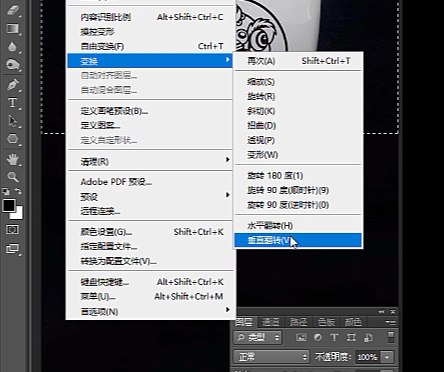Select the highlighted 变换 menu item
The height and width of the screenshot is (372, 444).
(150, 61)
